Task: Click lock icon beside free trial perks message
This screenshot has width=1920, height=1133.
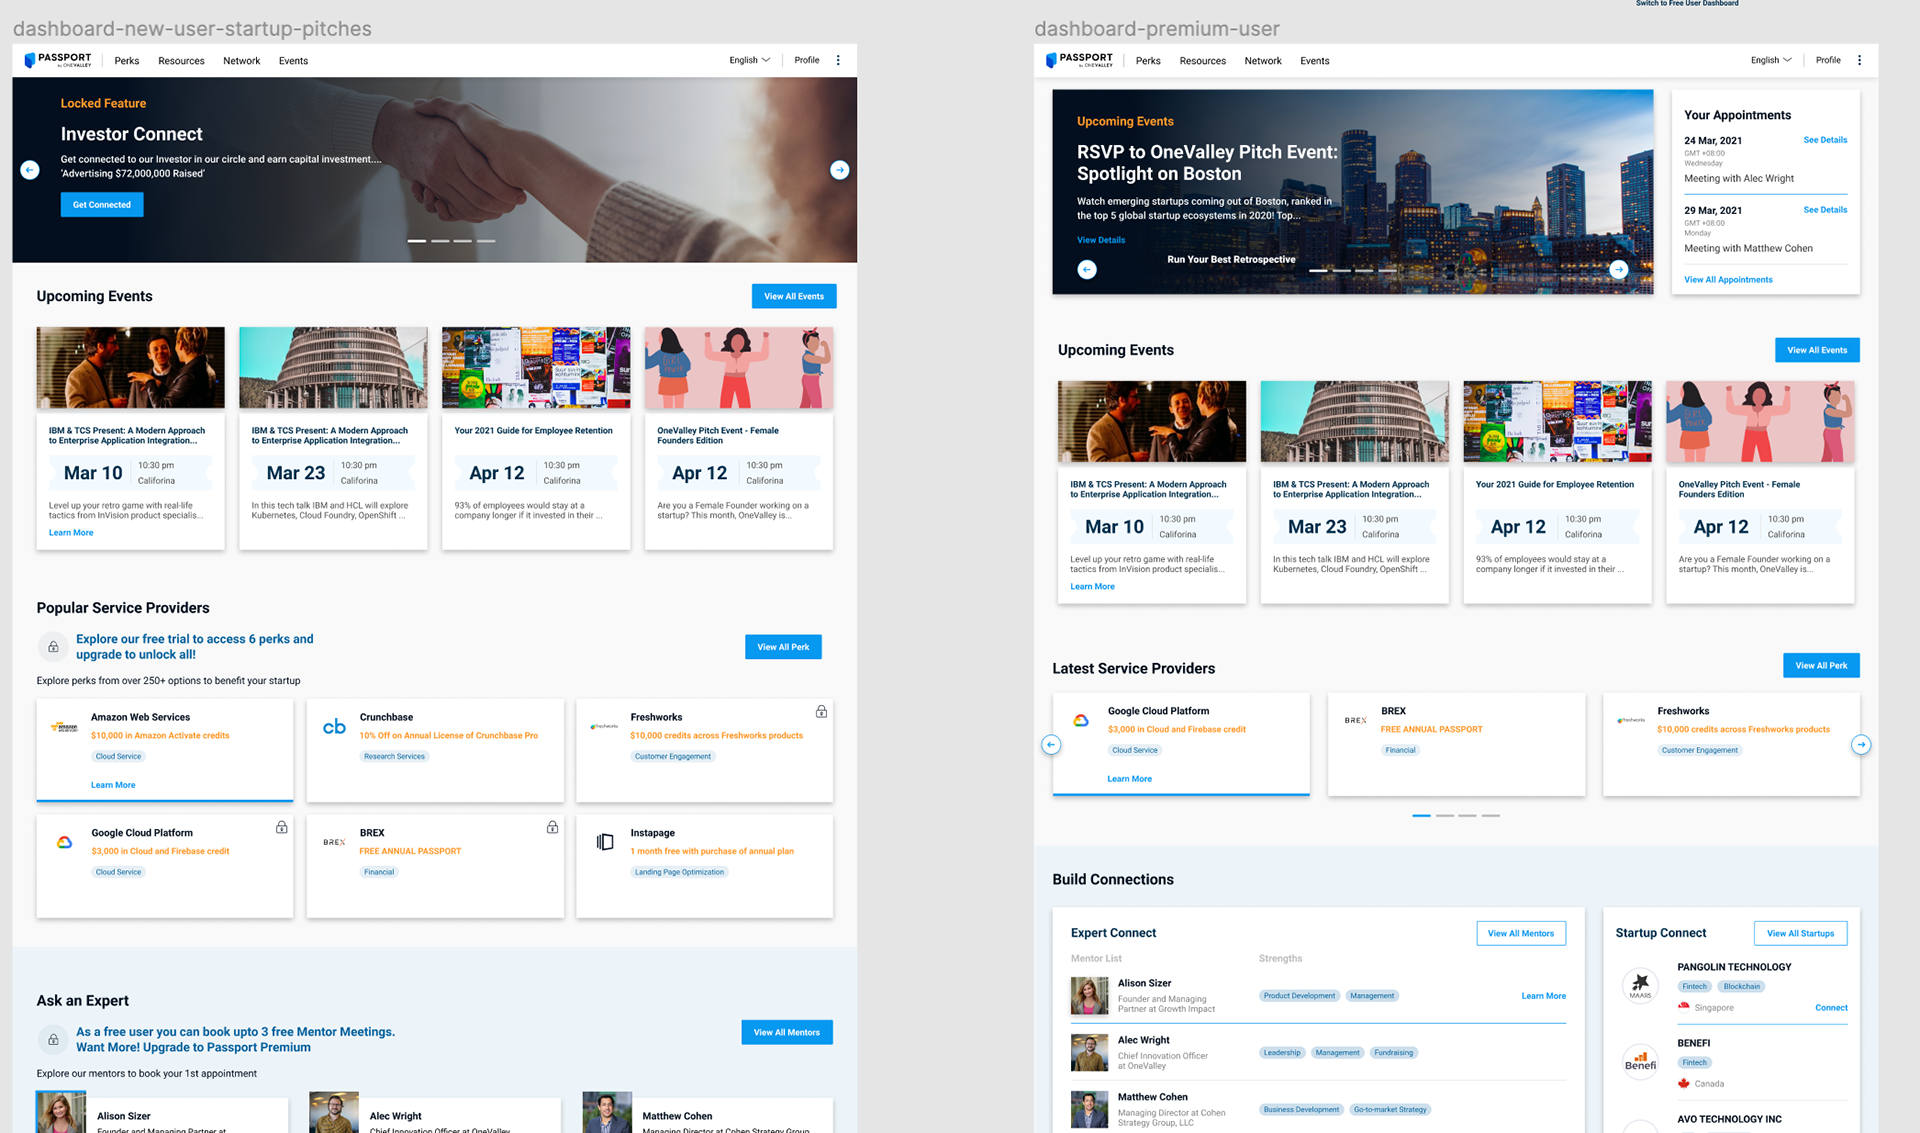Action: coord(53,647)
